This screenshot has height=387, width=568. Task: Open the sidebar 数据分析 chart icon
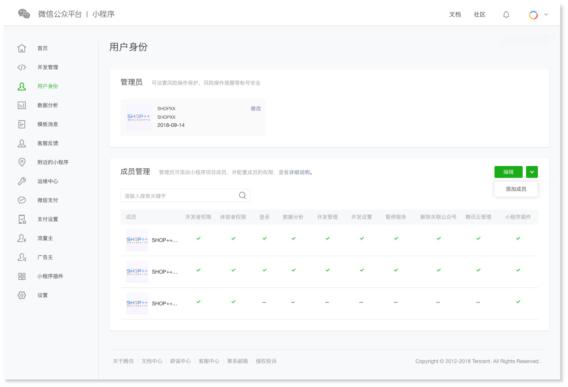[x=22, y=105]
